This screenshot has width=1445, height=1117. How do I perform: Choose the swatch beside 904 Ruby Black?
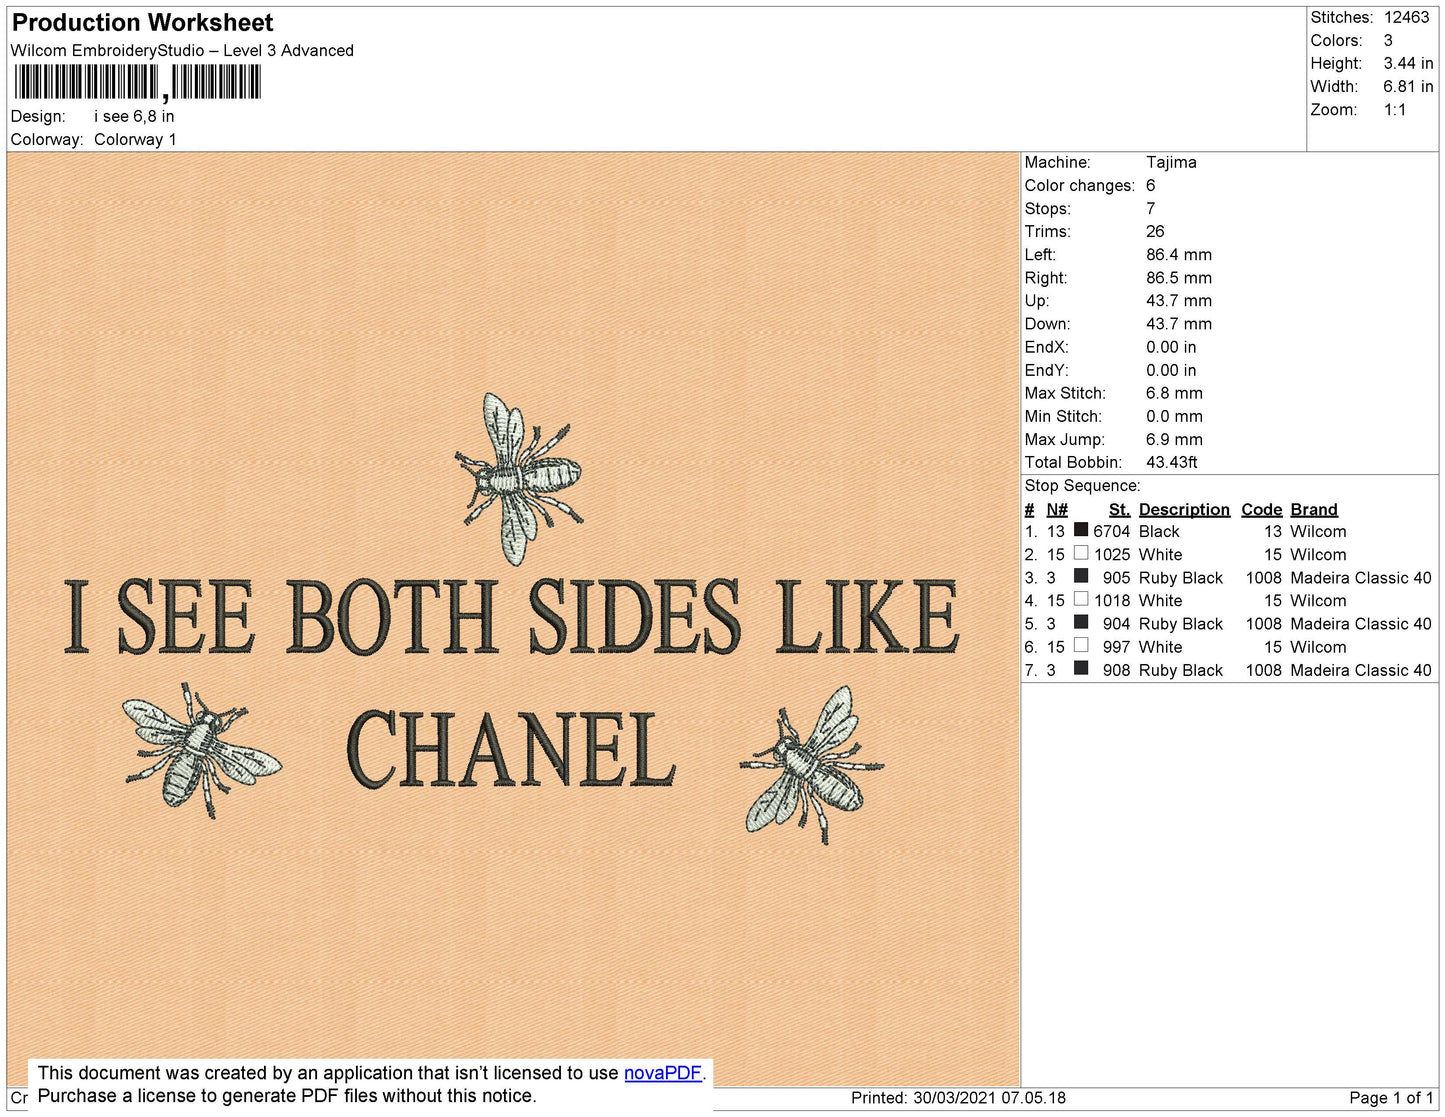coord(1081,622)
